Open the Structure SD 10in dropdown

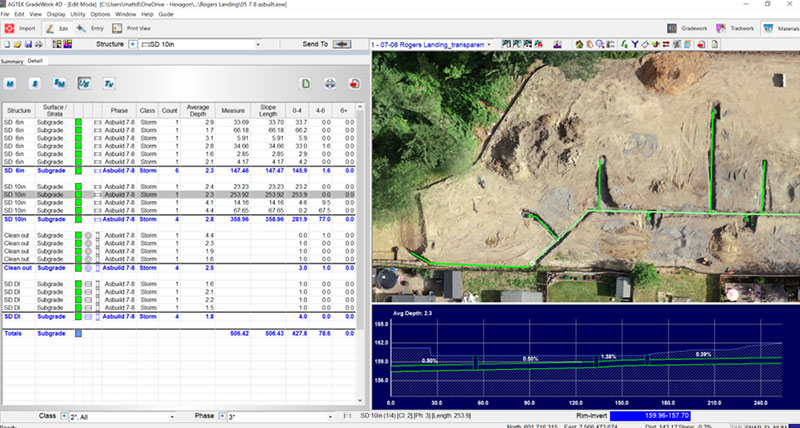[x=258, y=45]
